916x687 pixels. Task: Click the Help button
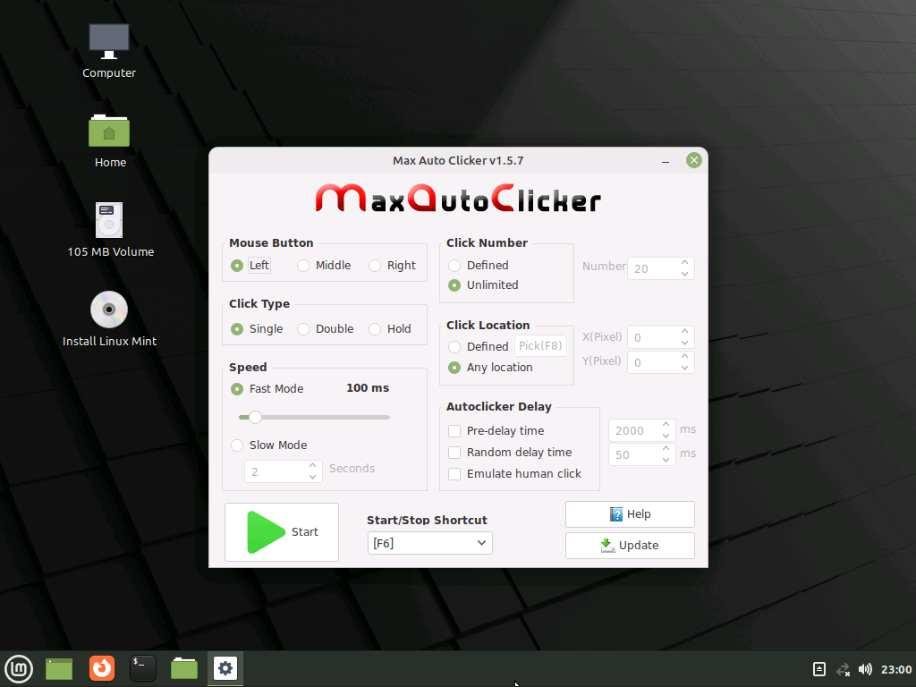click(629, 513)
